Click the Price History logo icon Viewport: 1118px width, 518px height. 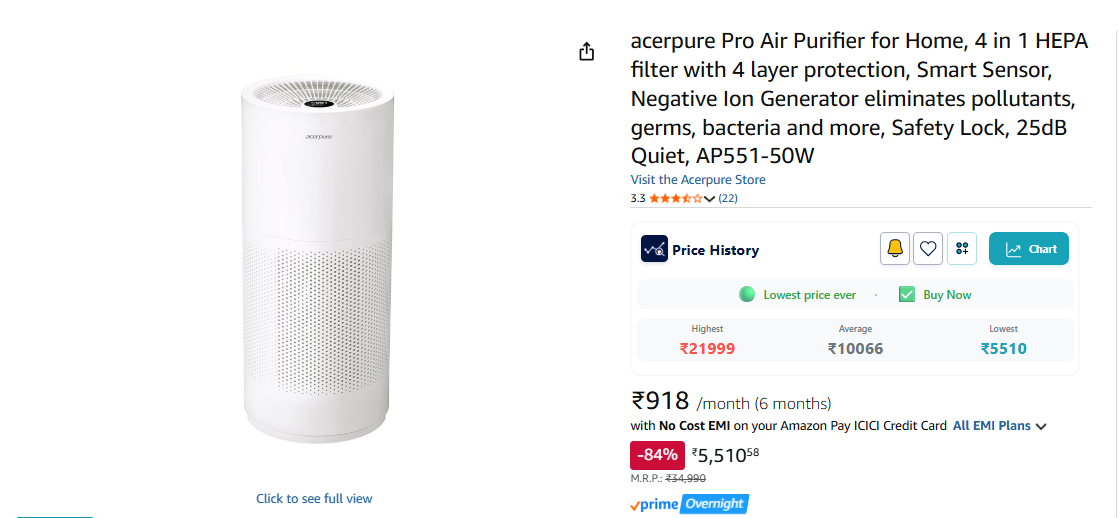(x=654, y=249)
